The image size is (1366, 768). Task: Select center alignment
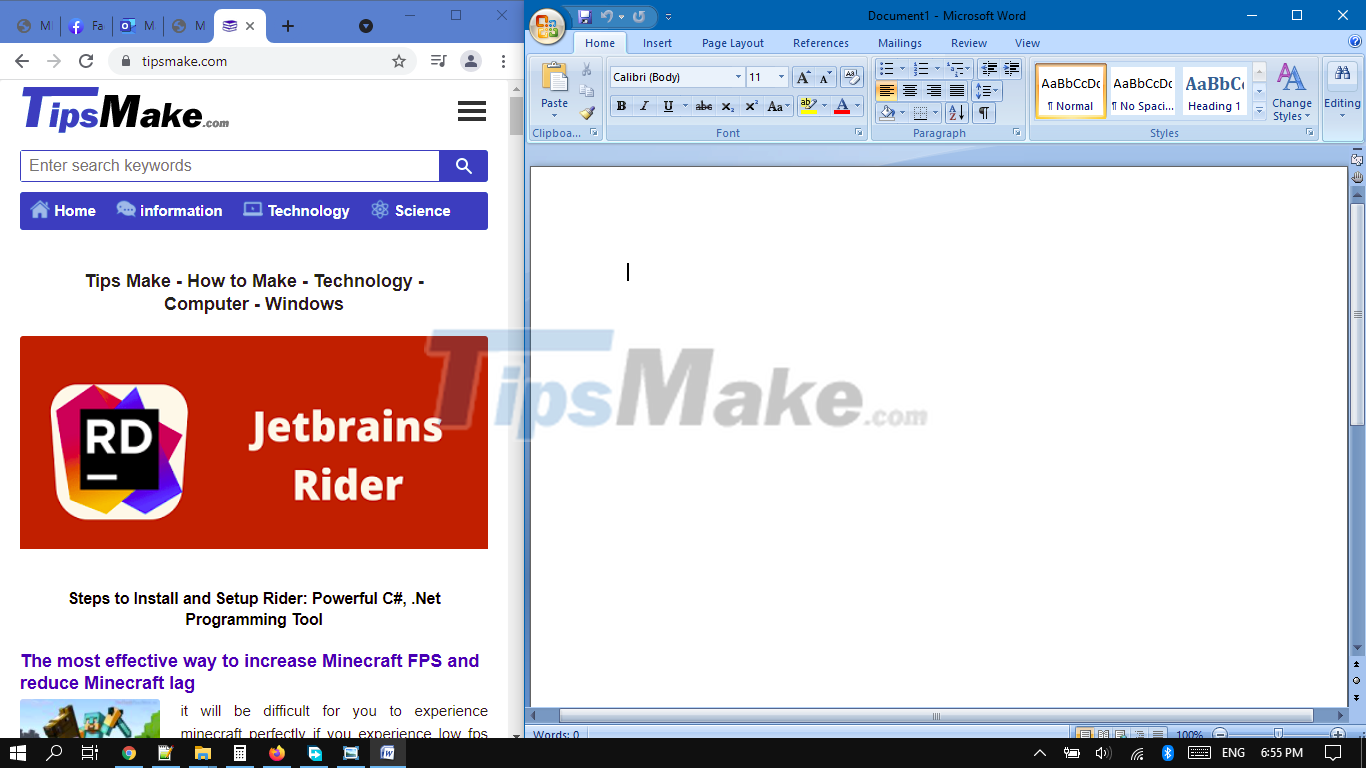(909, 91)
